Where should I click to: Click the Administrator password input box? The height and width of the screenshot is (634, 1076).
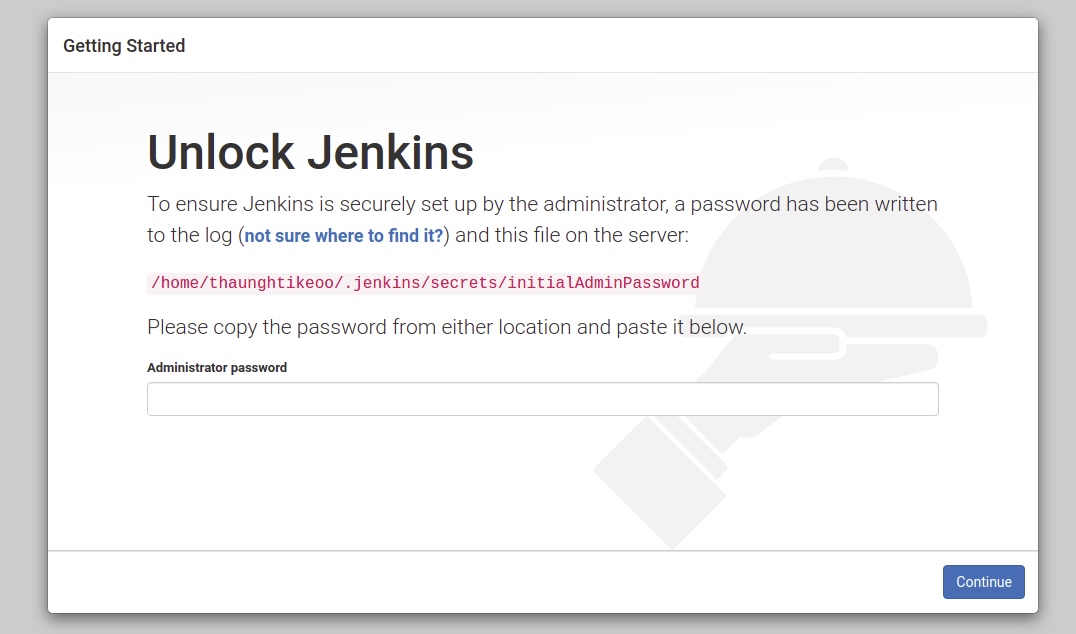coord(542,398)
